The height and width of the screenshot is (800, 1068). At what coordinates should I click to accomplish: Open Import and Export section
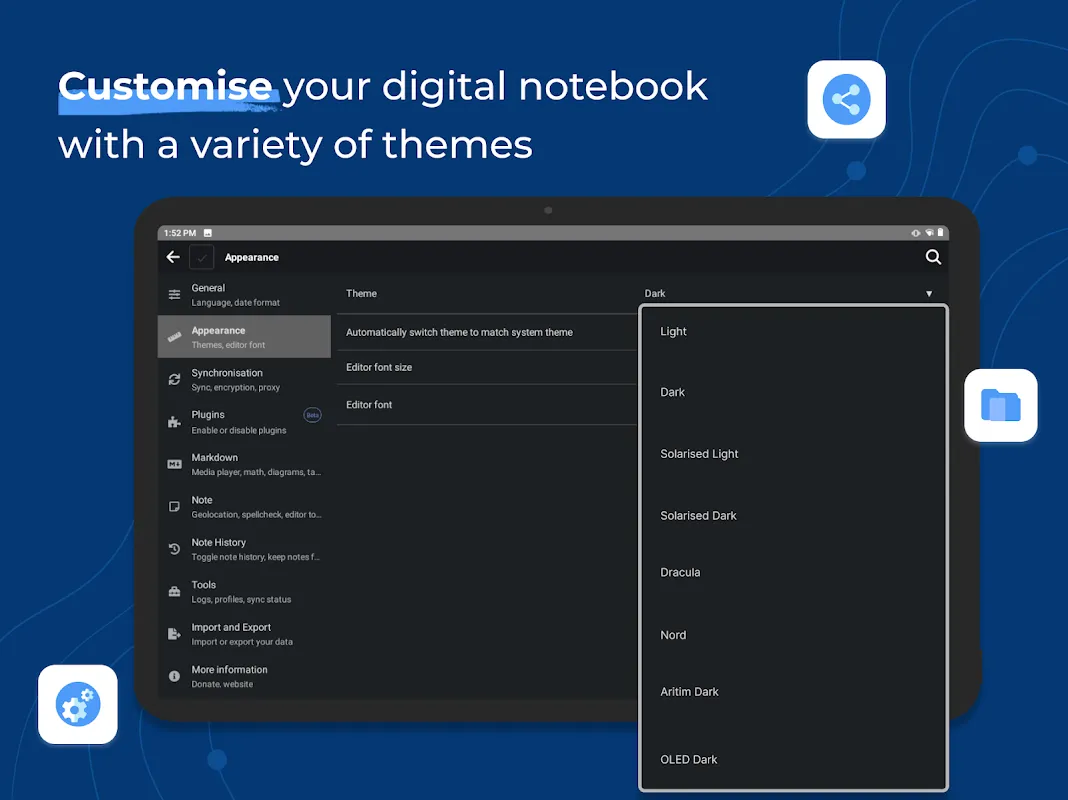click(x=244, y=634)
